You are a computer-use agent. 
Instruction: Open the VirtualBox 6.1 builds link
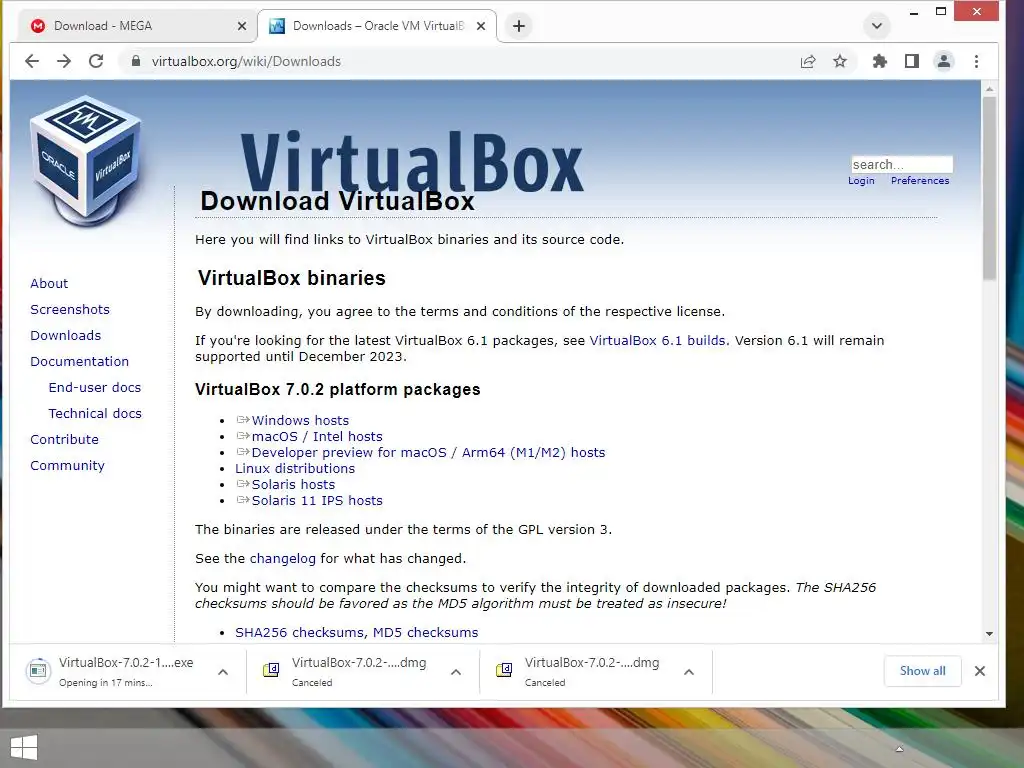click(658, 340)
